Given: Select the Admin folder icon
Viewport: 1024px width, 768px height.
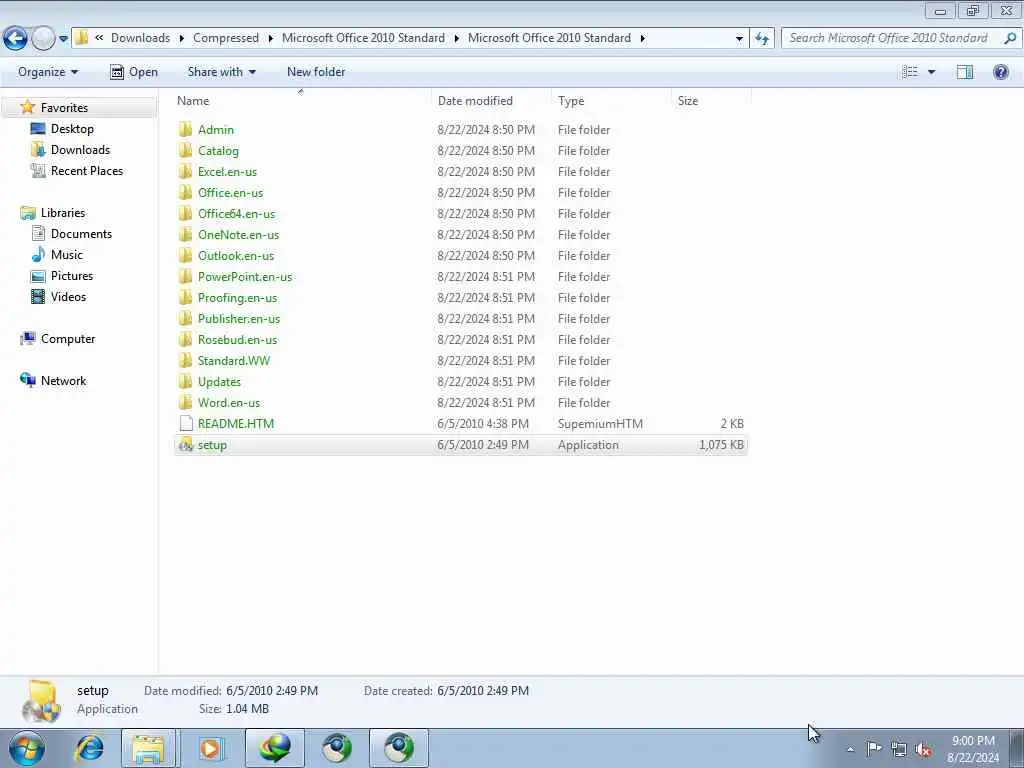Looking at the screenshot, I should tap(185, 129).
